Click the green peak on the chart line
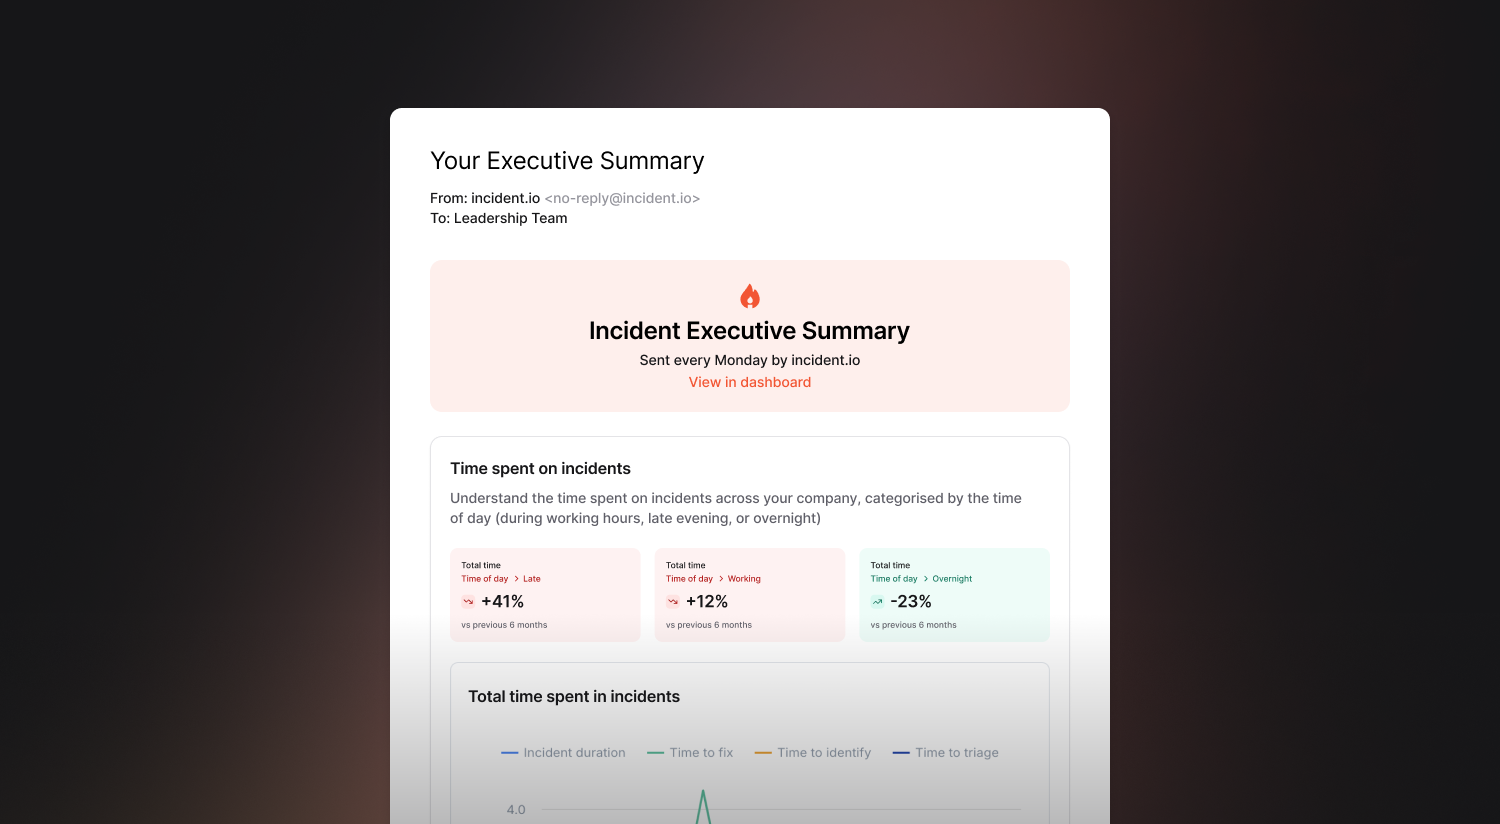 703,793
